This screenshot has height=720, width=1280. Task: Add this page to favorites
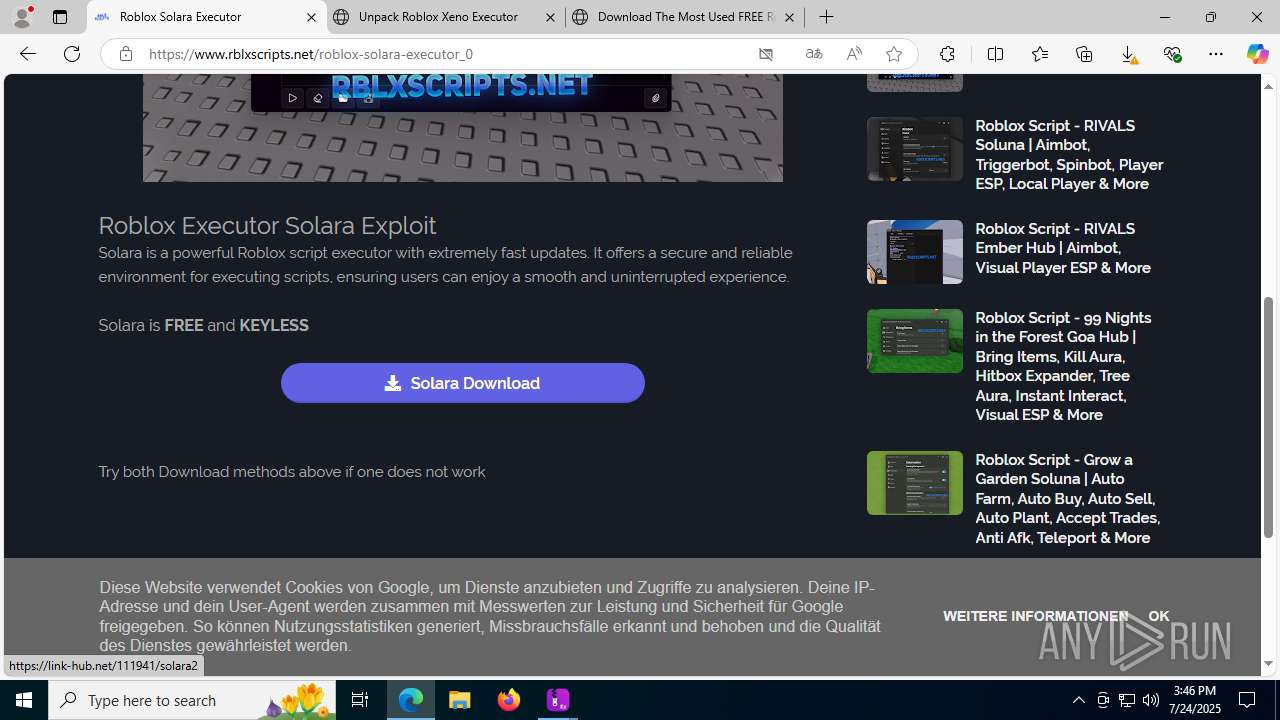(894, 54)
